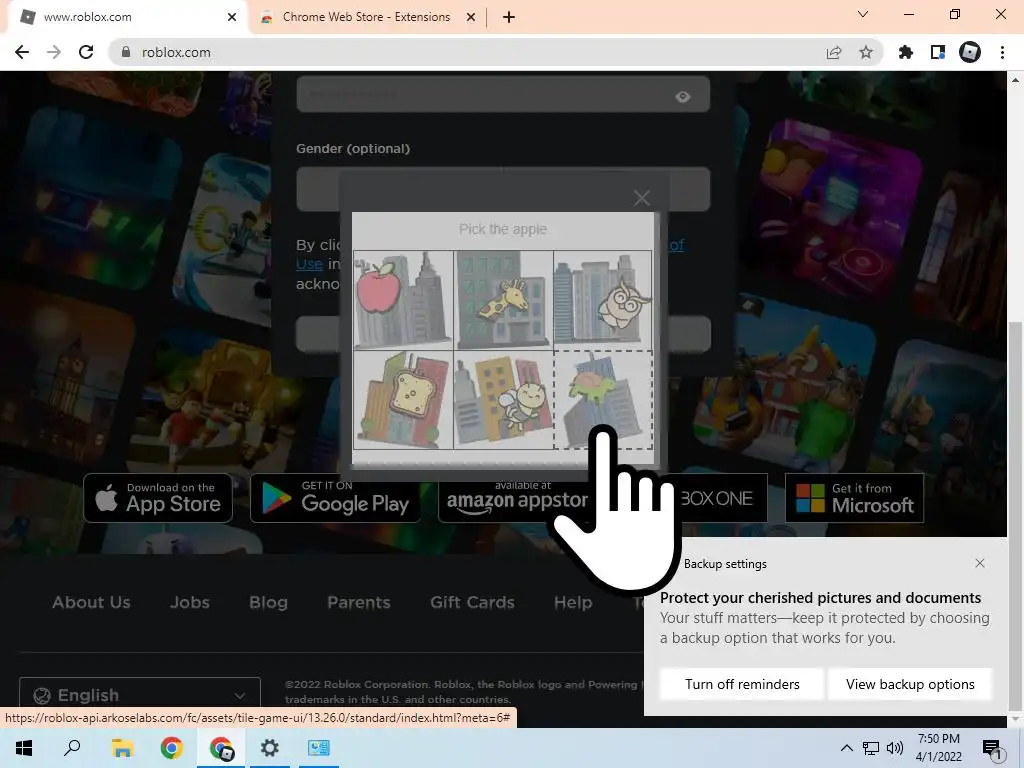Open File Explorer from taskbar
1024x768 pixels.
tap(122, 748)
